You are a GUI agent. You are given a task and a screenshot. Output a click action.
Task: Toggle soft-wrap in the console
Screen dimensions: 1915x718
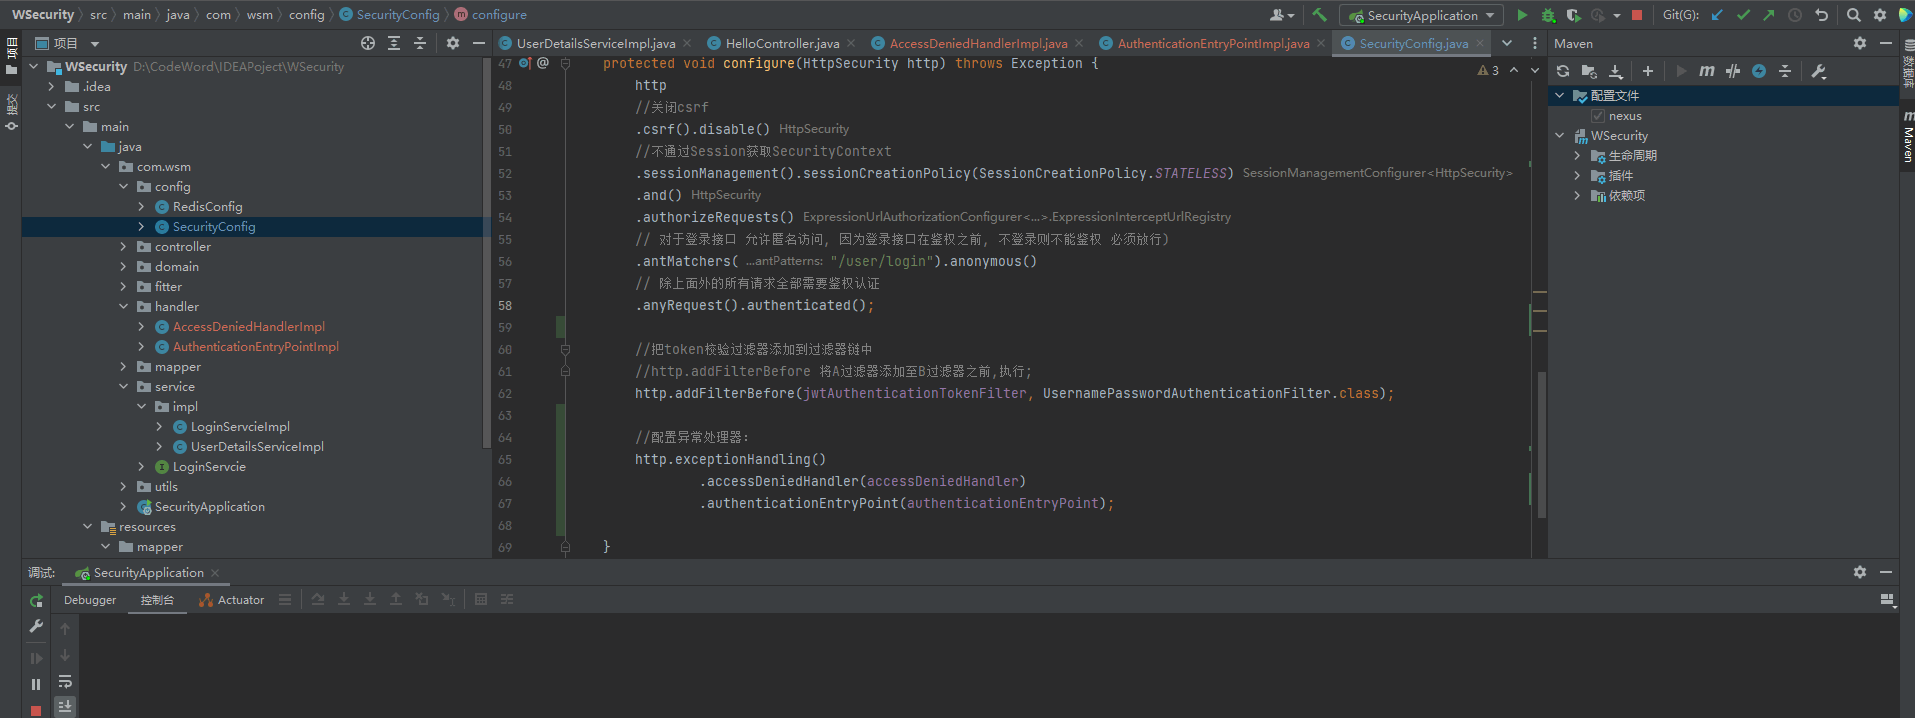point(65,682)
